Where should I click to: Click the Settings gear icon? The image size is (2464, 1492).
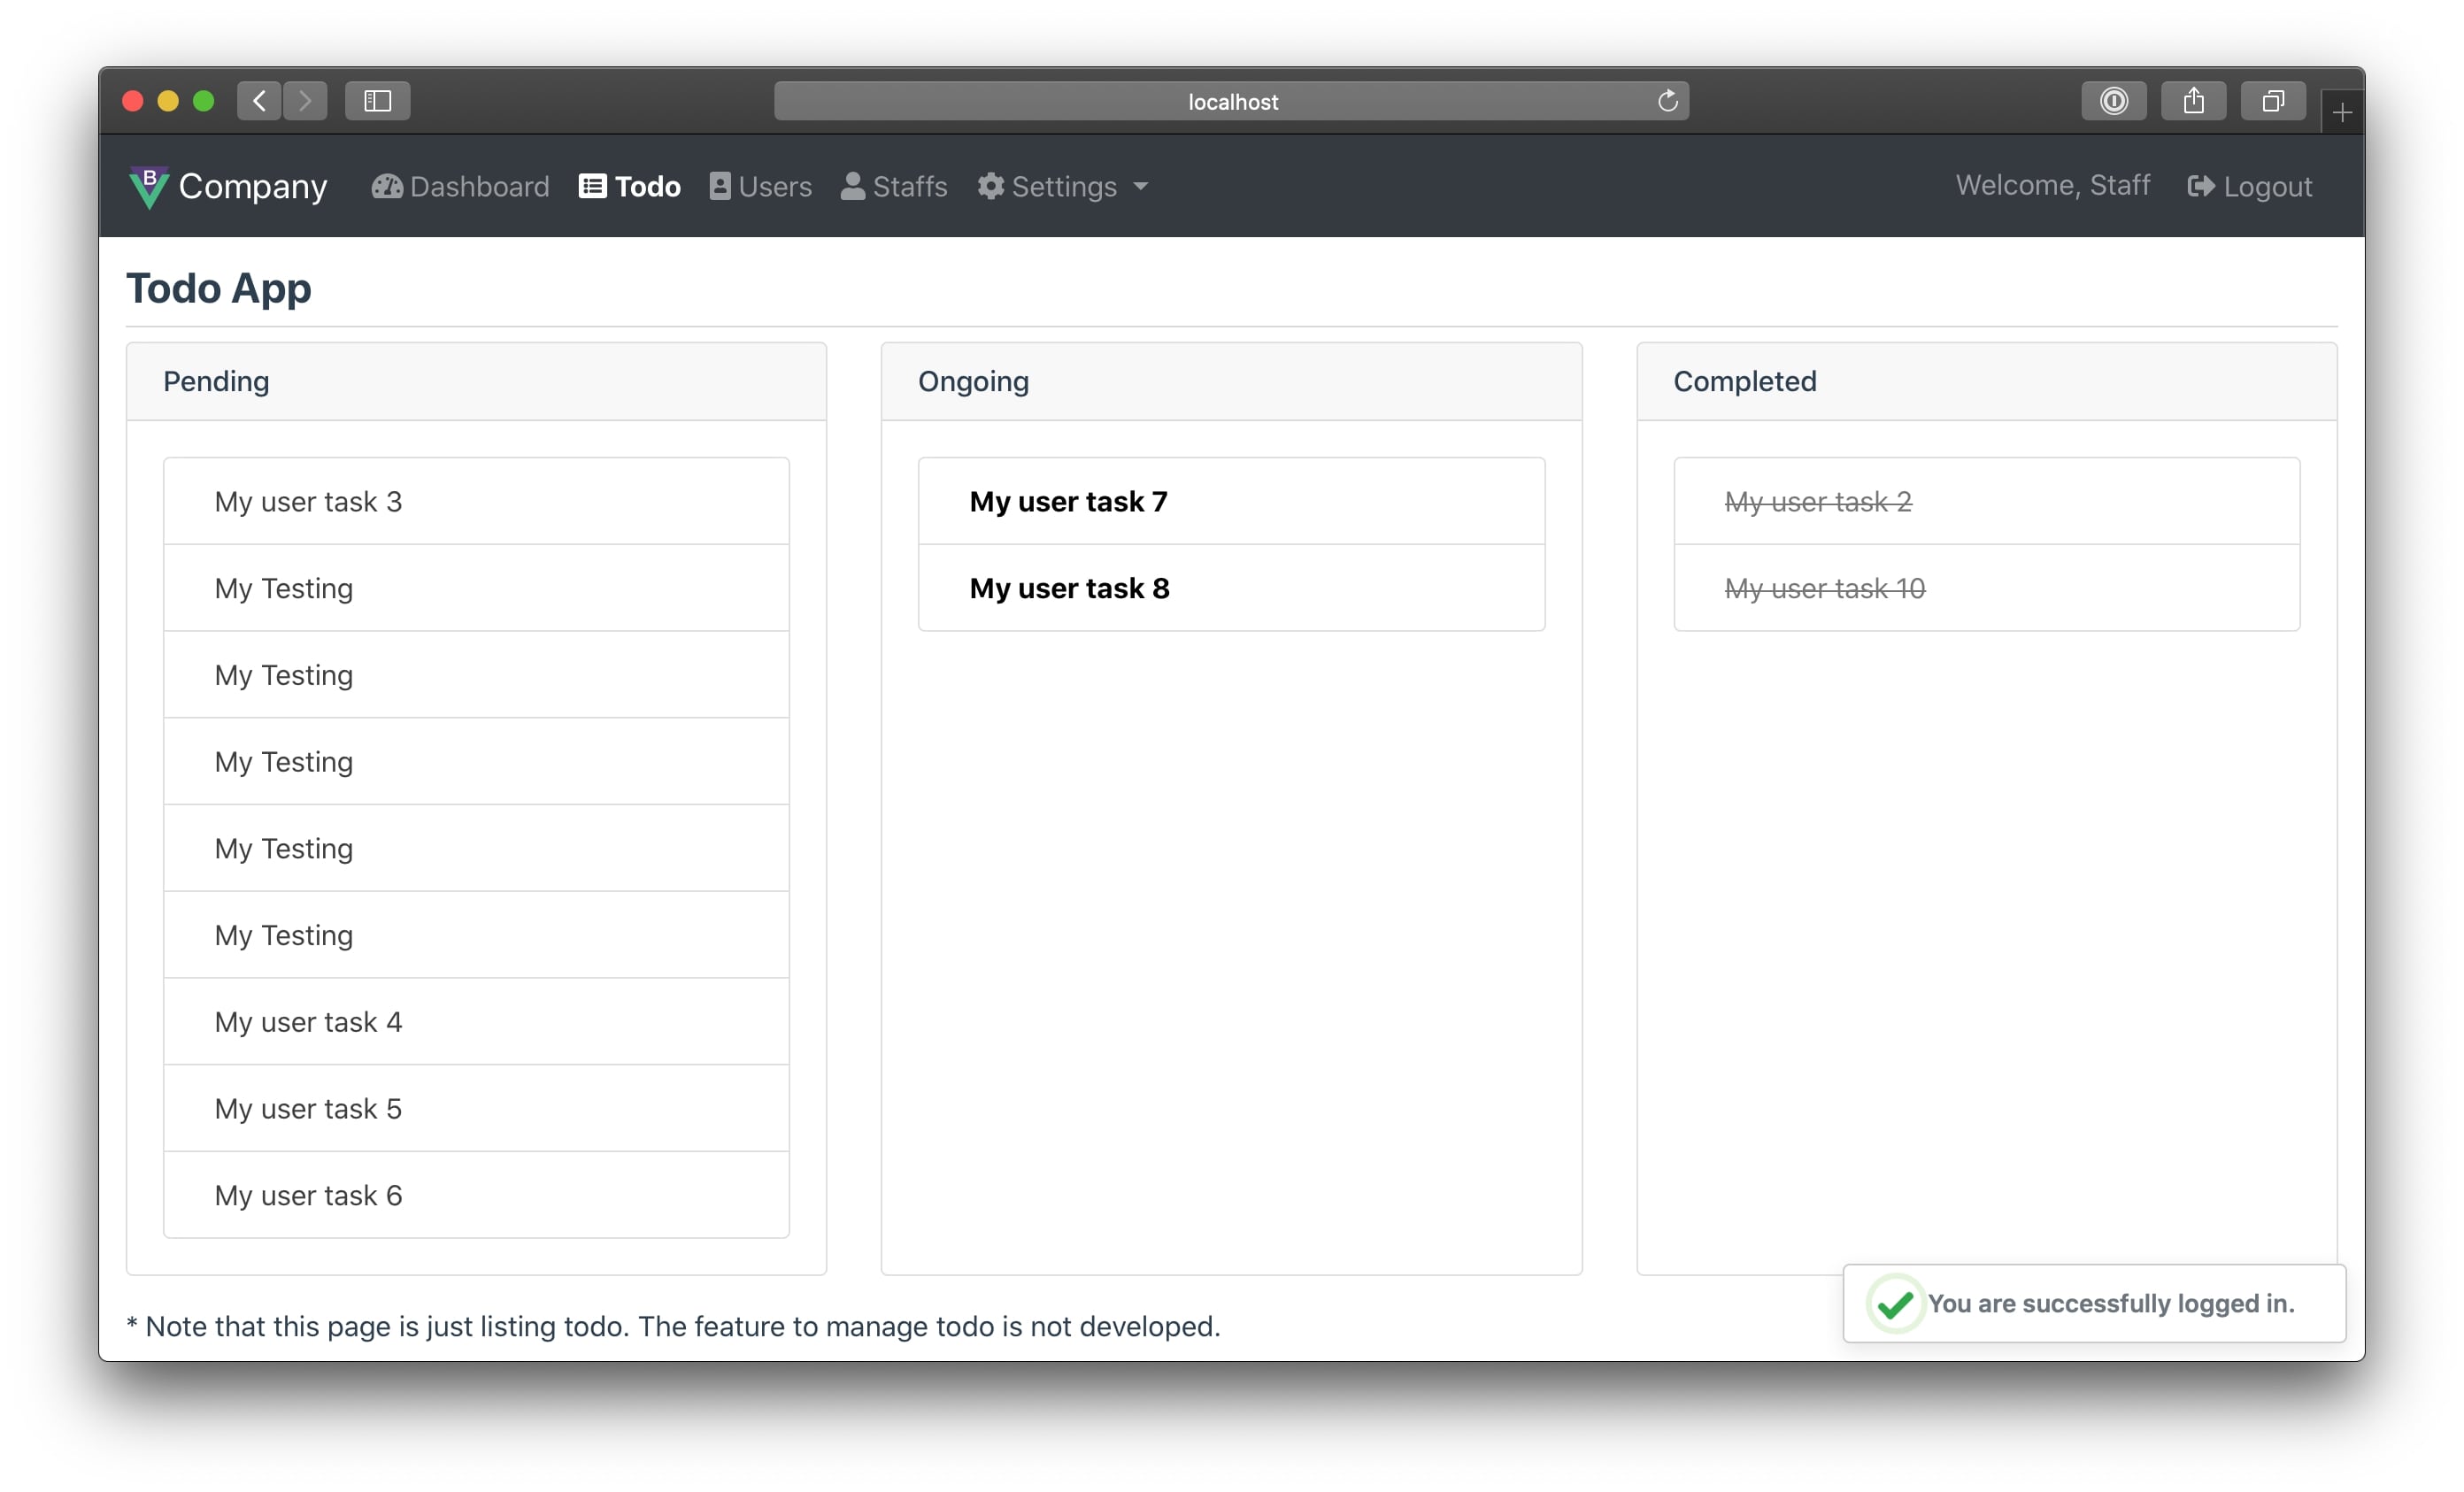[x=990, y=187]
